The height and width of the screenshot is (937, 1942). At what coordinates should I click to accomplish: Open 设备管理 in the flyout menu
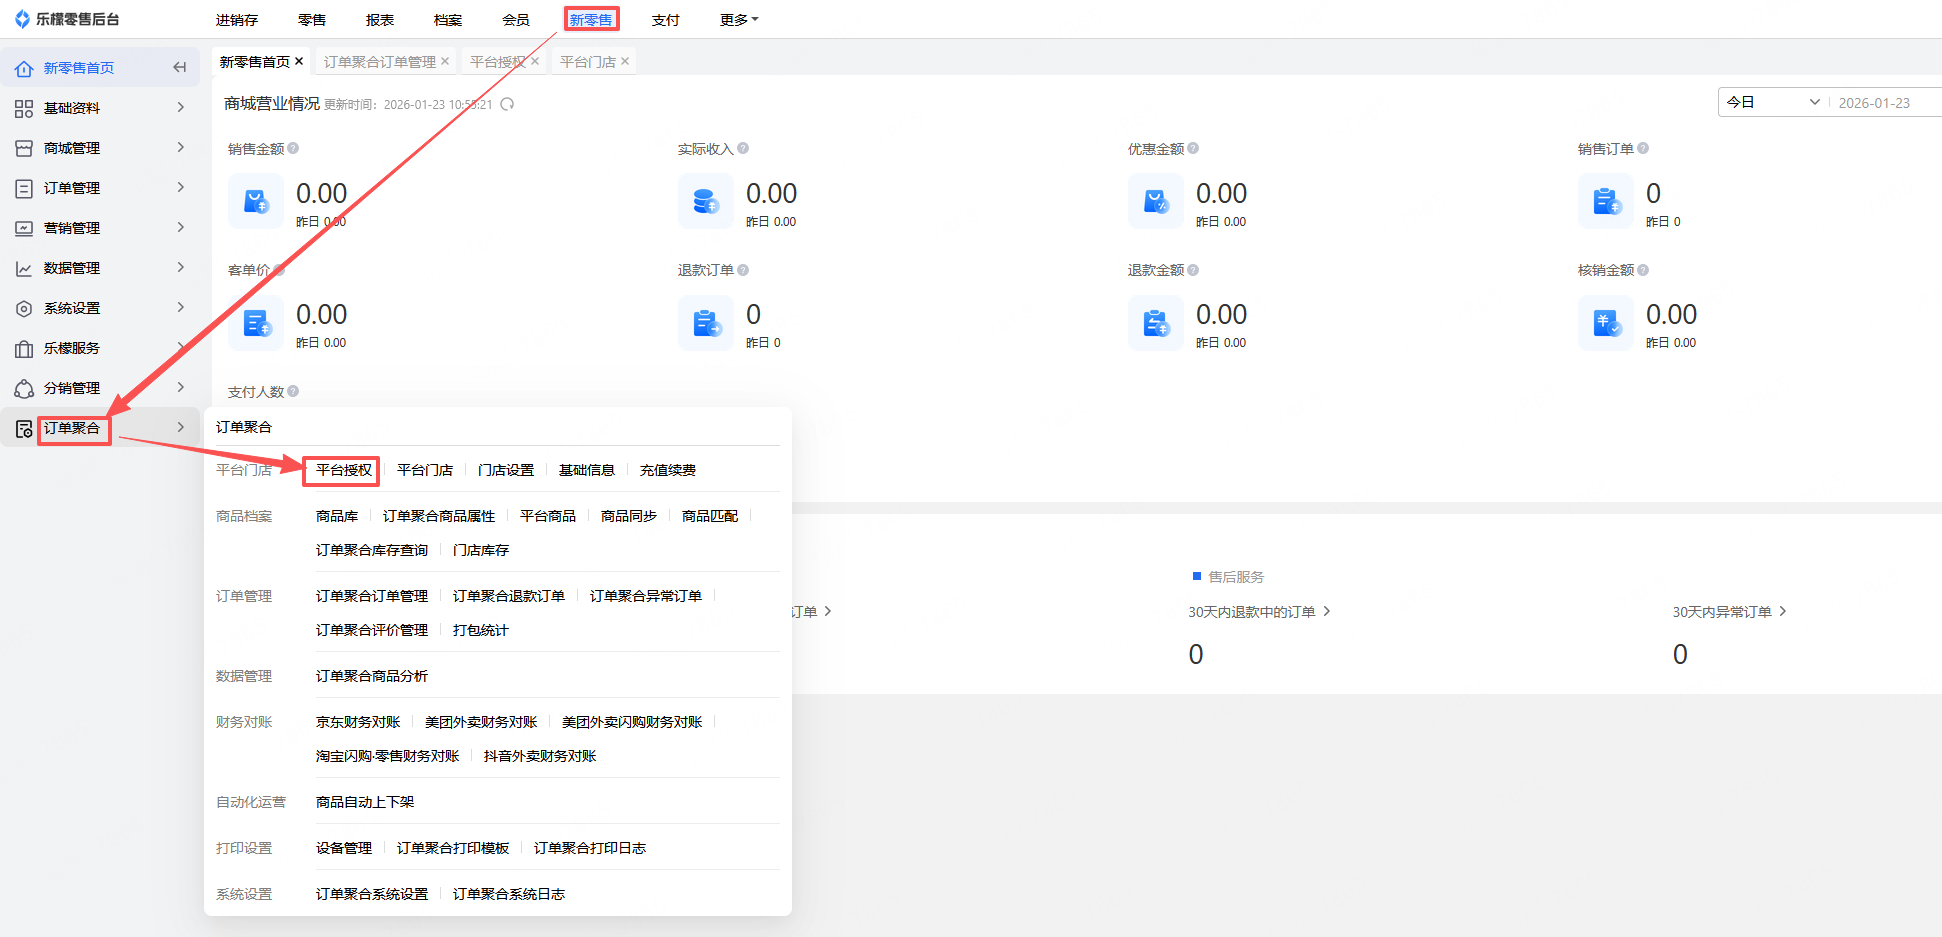click(x=344, y=848)
